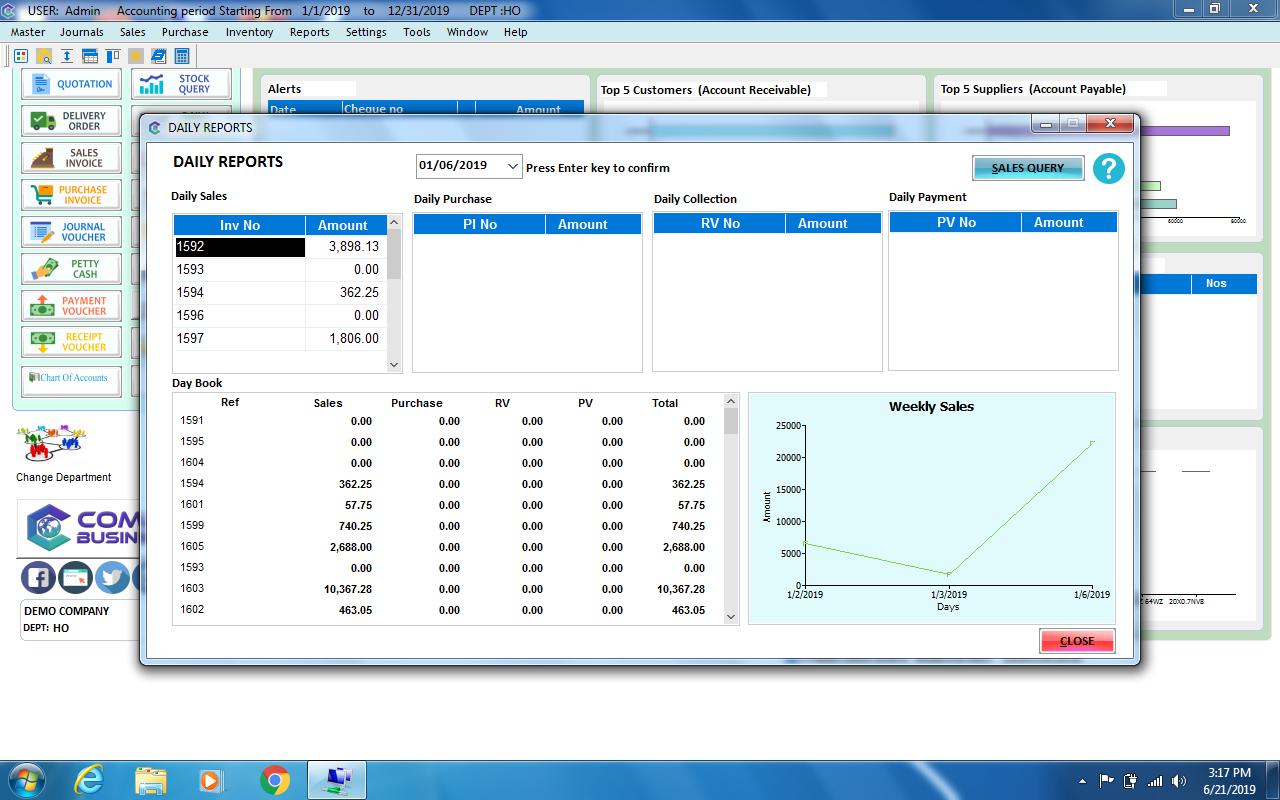
Task: Open the Inventory menu
Action: tap(249, 32)
